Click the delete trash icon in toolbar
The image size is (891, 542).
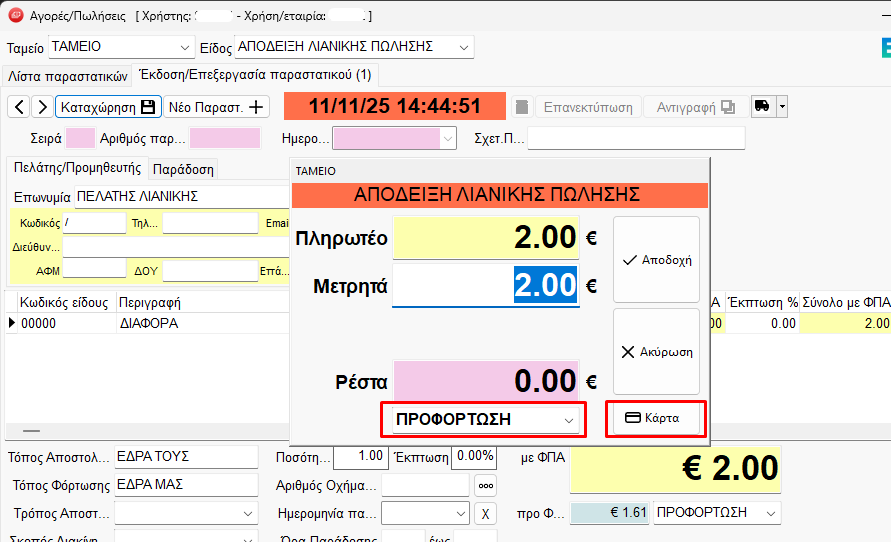521,107
